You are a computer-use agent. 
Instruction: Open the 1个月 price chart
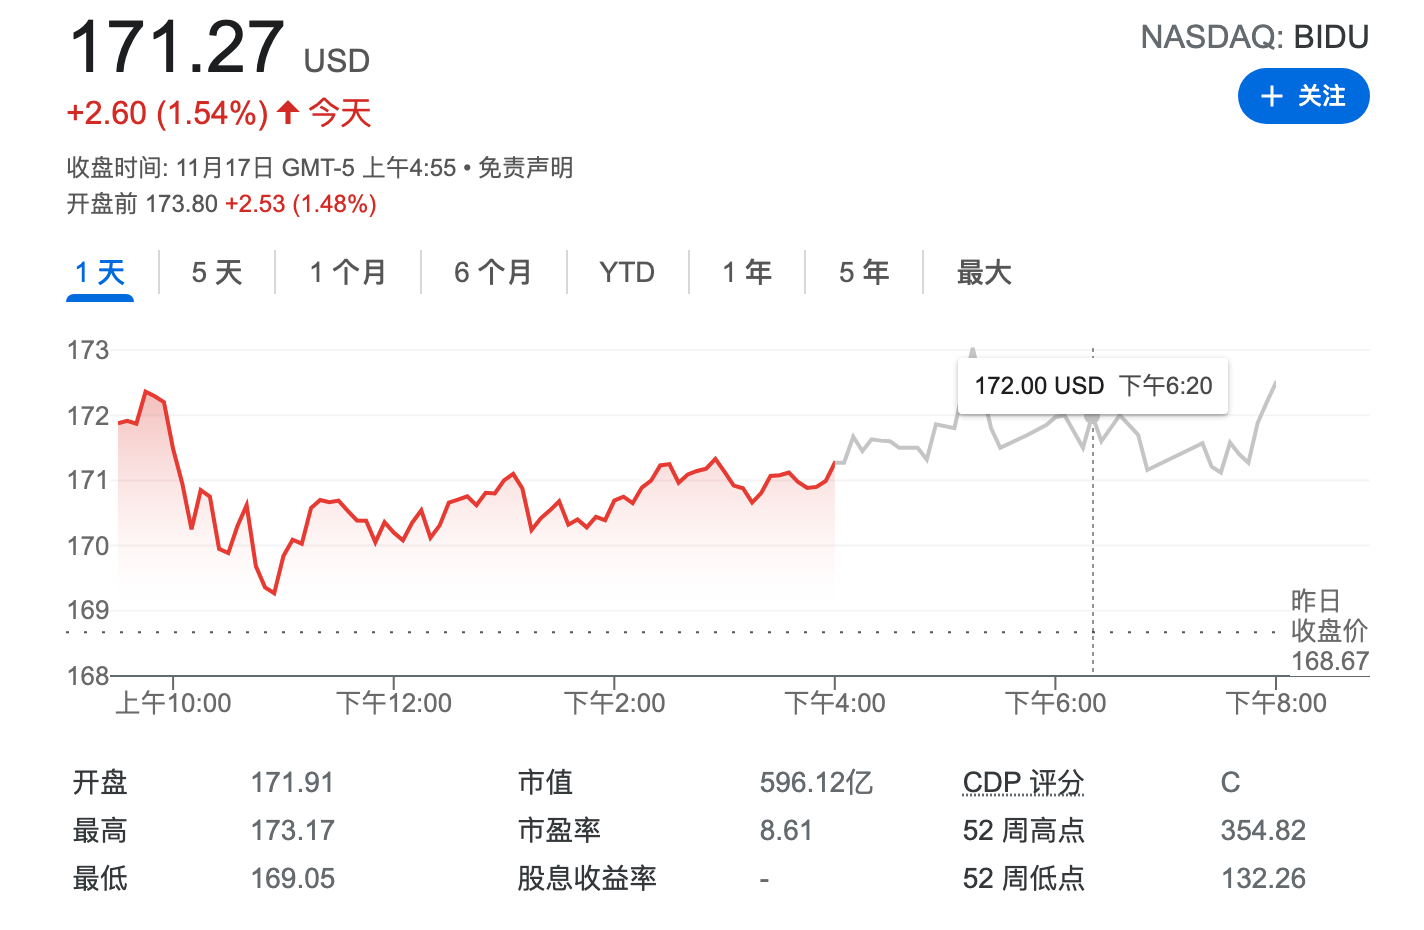pyautogui.click(x=346, y=271)
